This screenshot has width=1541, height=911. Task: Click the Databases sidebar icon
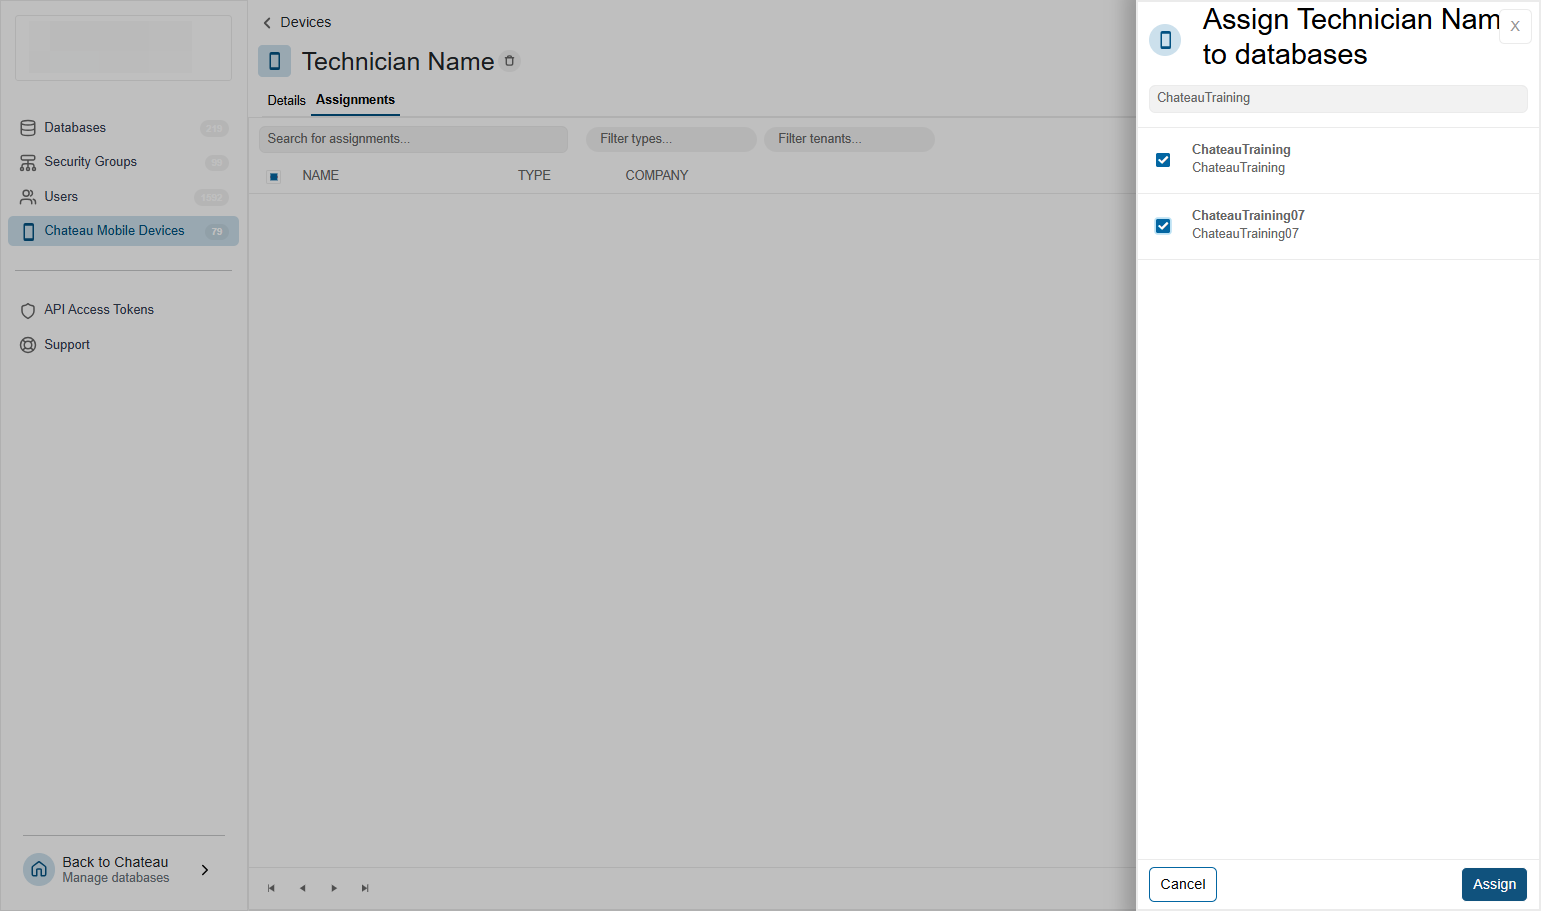click(x=28, y=128)
